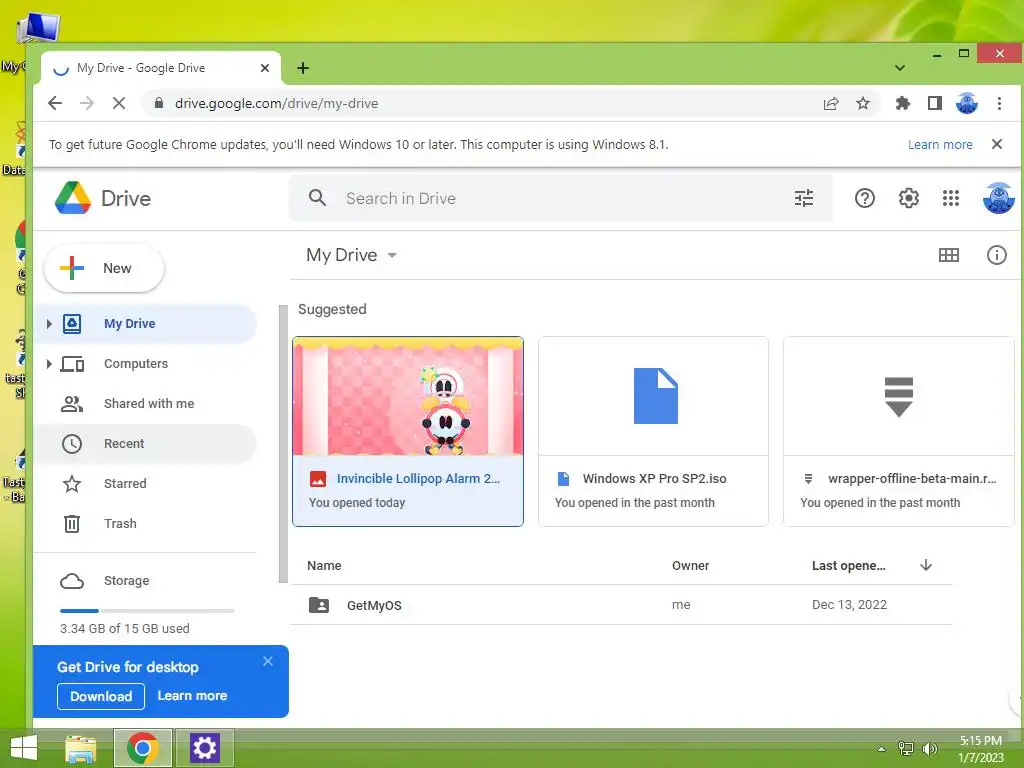Click the volume icon in system tray

(929, 748)
